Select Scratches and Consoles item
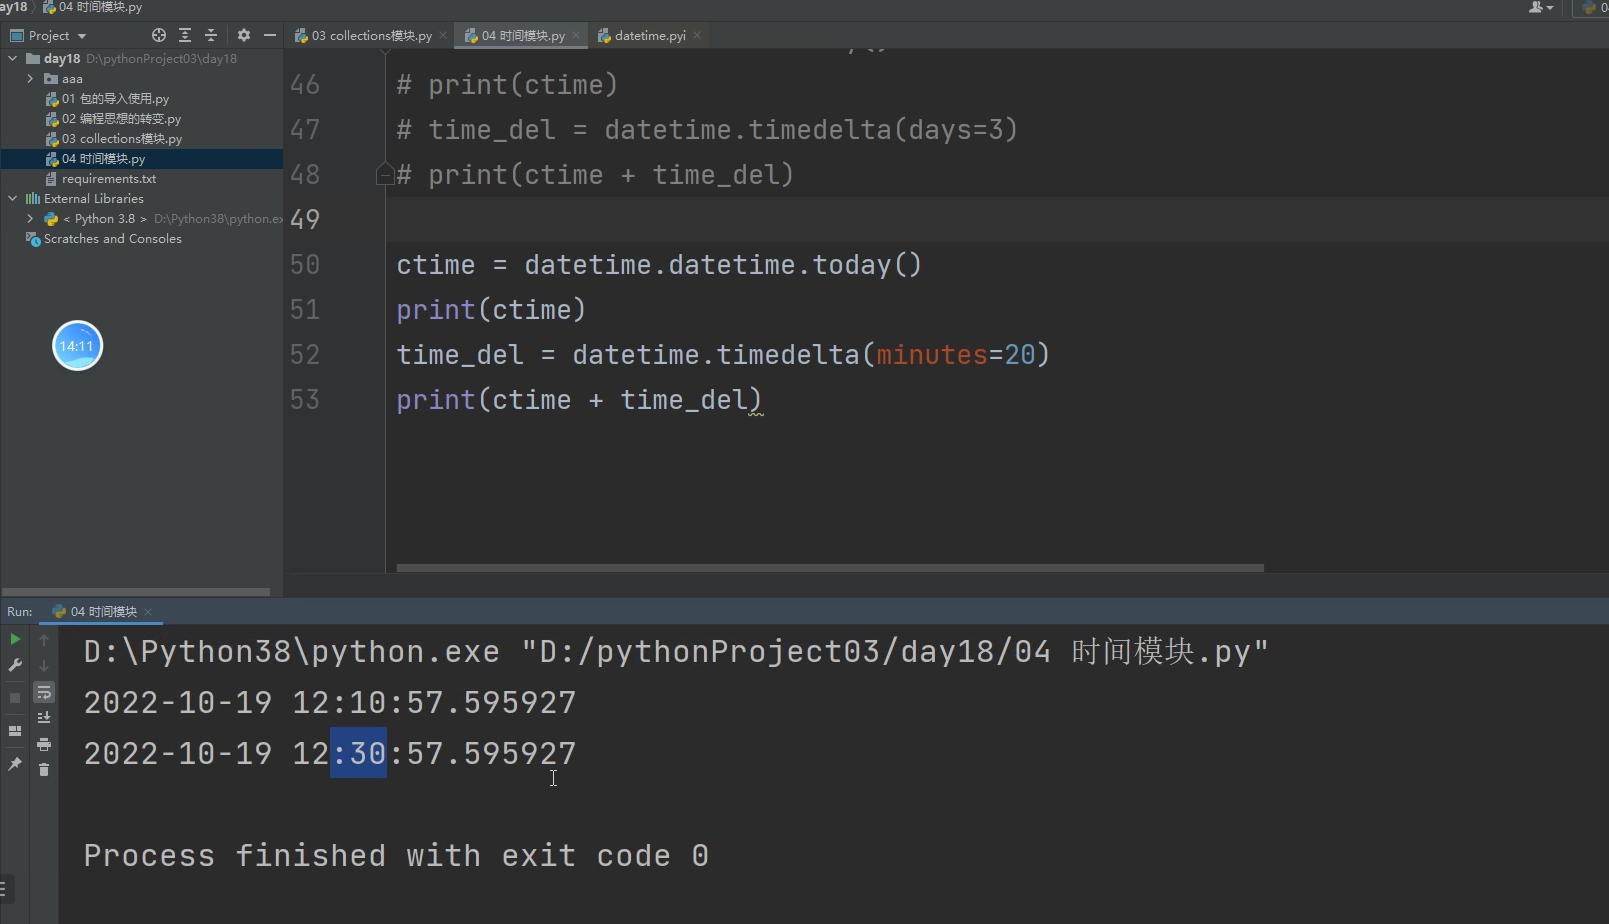 pyautogui.click(x=112, y=239)
